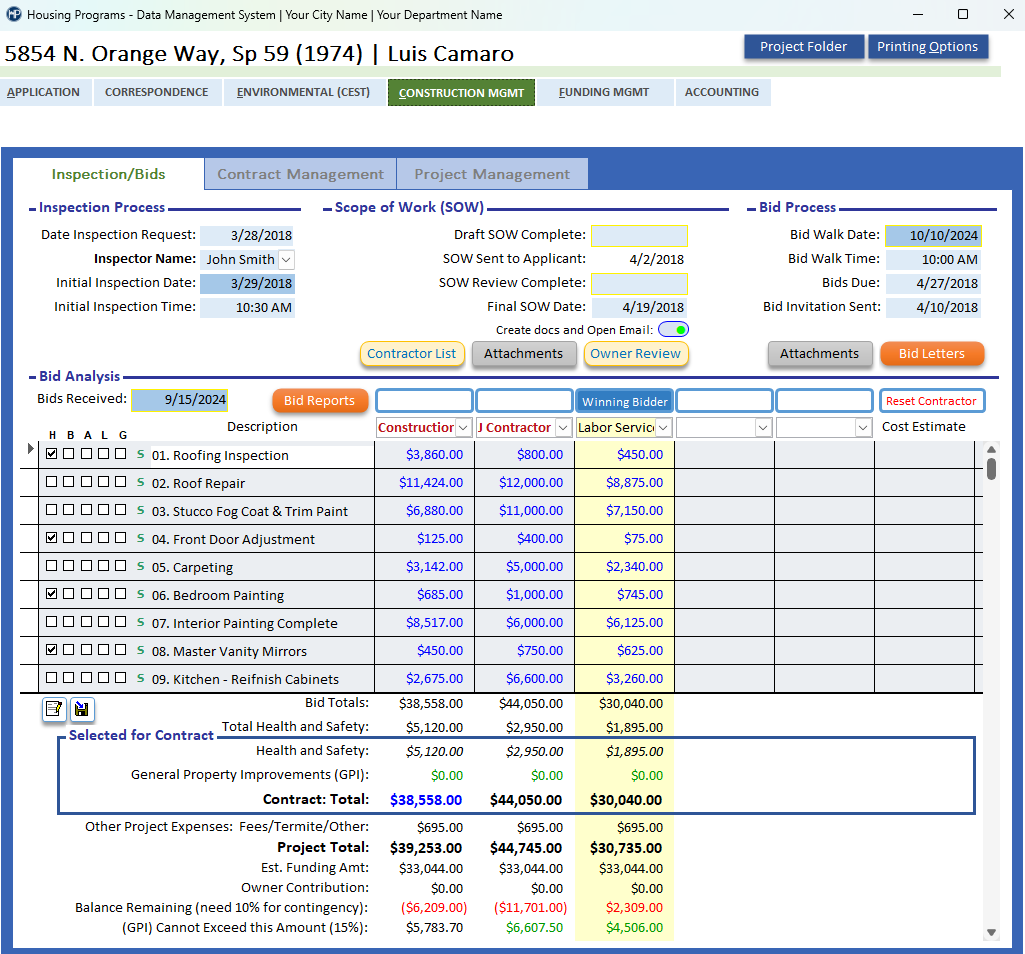The image size is (1025, 954).
Task: Click the Initial Inspection Date field
Action: (247, 284)
